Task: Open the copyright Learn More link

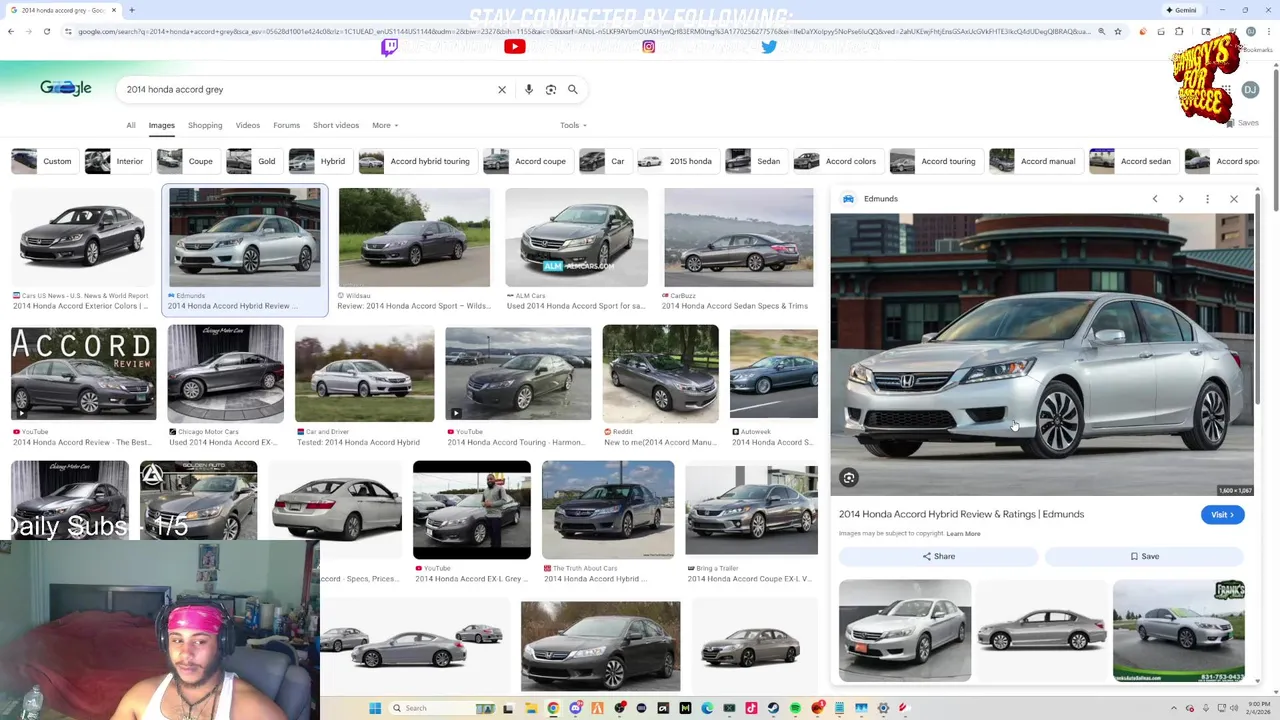Action: click(964, 533)
